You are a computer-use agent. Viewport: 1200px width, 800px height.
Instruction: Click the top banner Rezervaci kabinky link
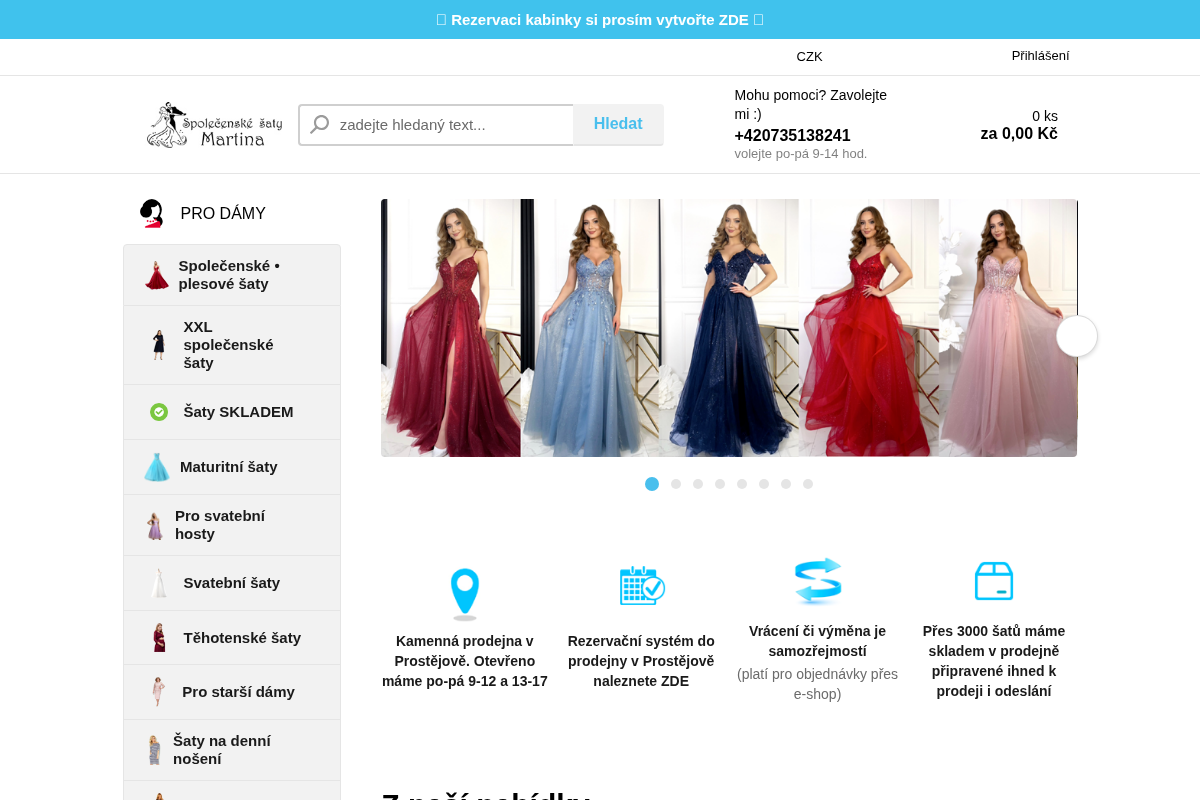600,20
